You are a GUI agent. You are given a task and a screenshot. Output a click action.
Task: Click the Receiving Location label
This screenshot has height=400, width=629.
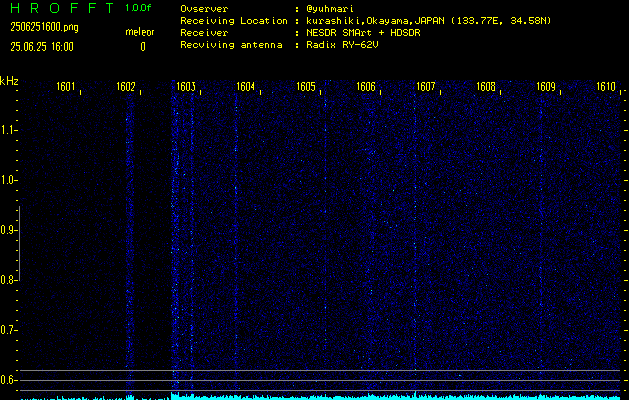pyautogui.click(x=234, y=21)
